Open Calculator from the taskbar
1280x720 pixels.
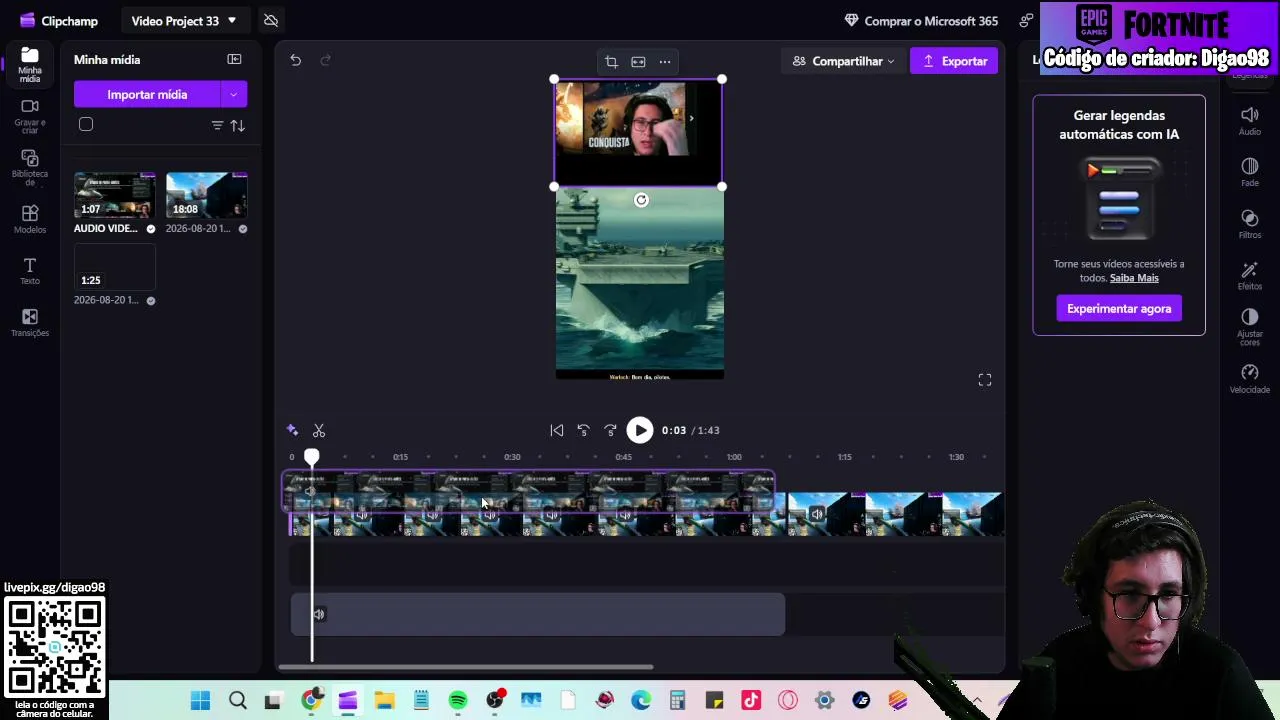(678, 701)
